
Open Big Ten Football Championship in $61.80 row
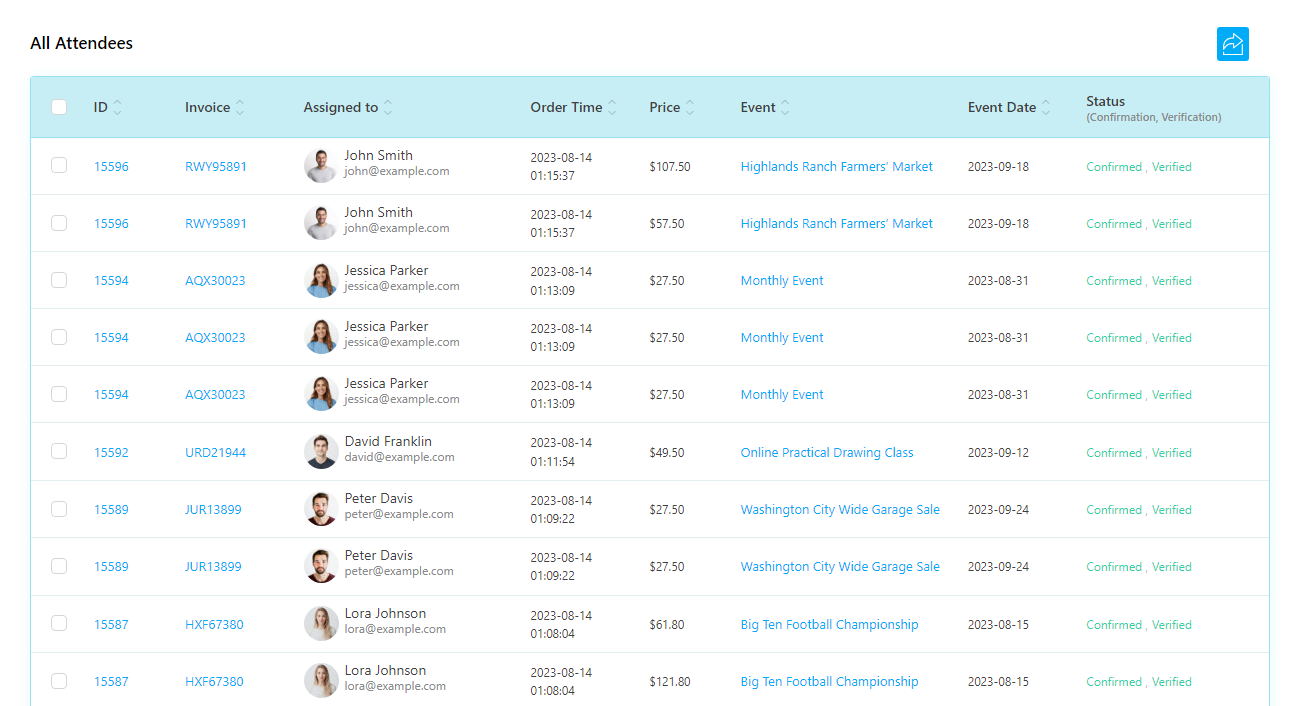pyautogui.click(x=829, y=625)
